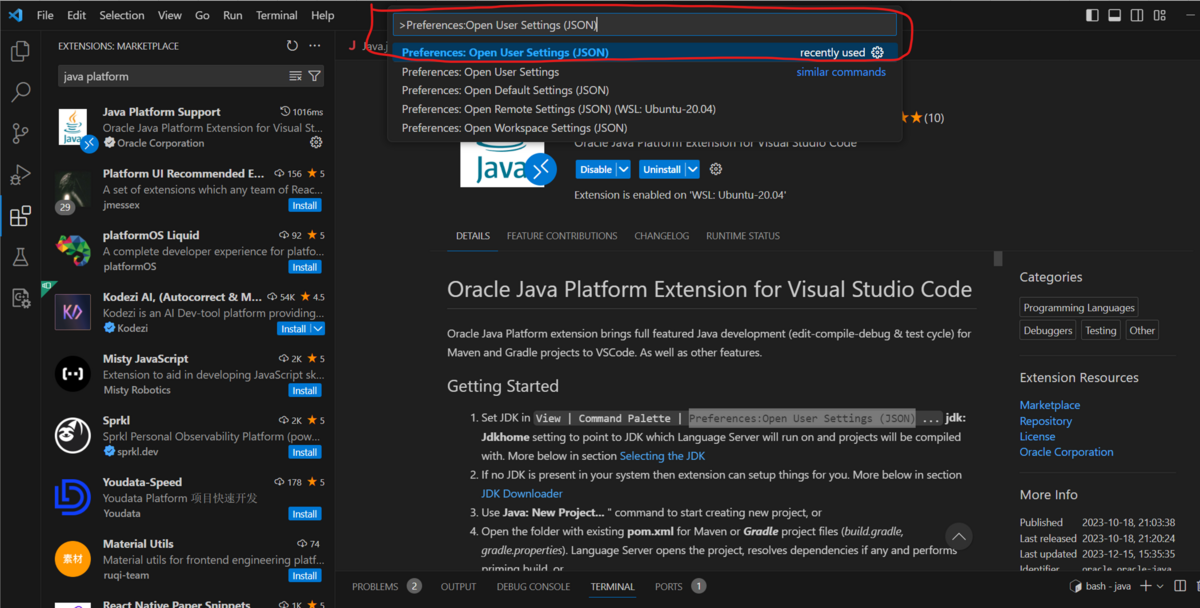Customize layout from title bar
Image resolution: width=1200 pixels, height=608 pixels.
click(x=1160, y=15)
